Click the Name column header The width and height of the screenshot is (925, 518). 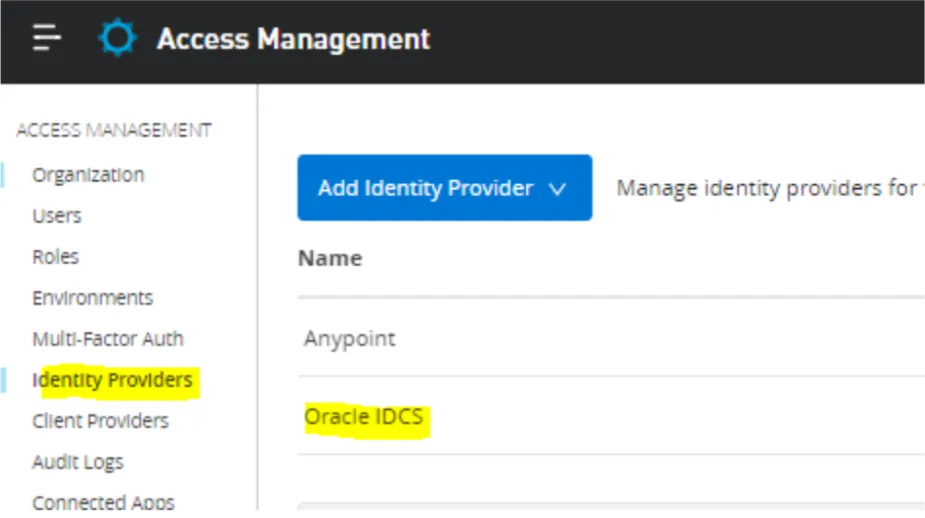(330, 258)
